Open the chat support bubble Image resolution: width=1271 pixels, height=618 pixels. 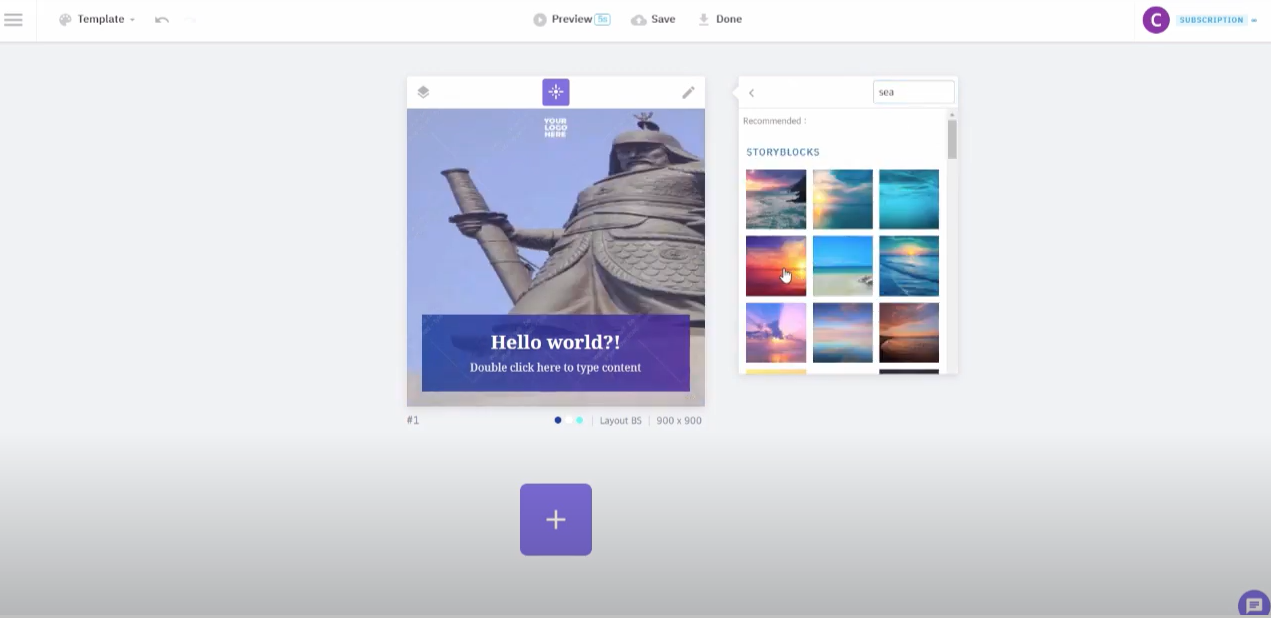click(1253, 603)
